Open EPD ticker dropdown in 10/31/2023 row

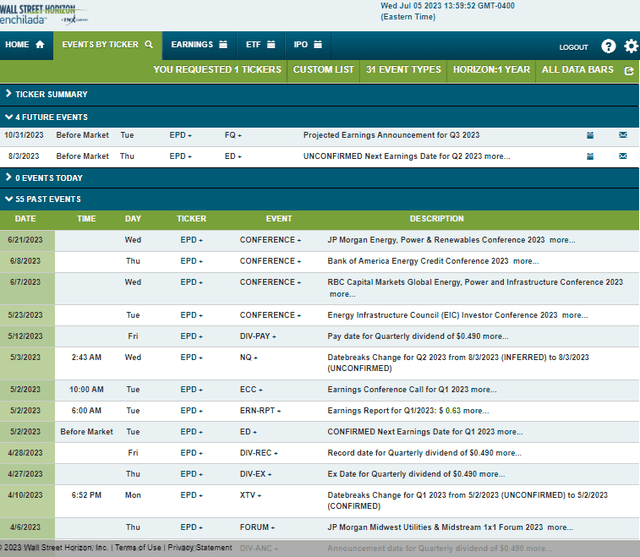click(x=180, y=135)
